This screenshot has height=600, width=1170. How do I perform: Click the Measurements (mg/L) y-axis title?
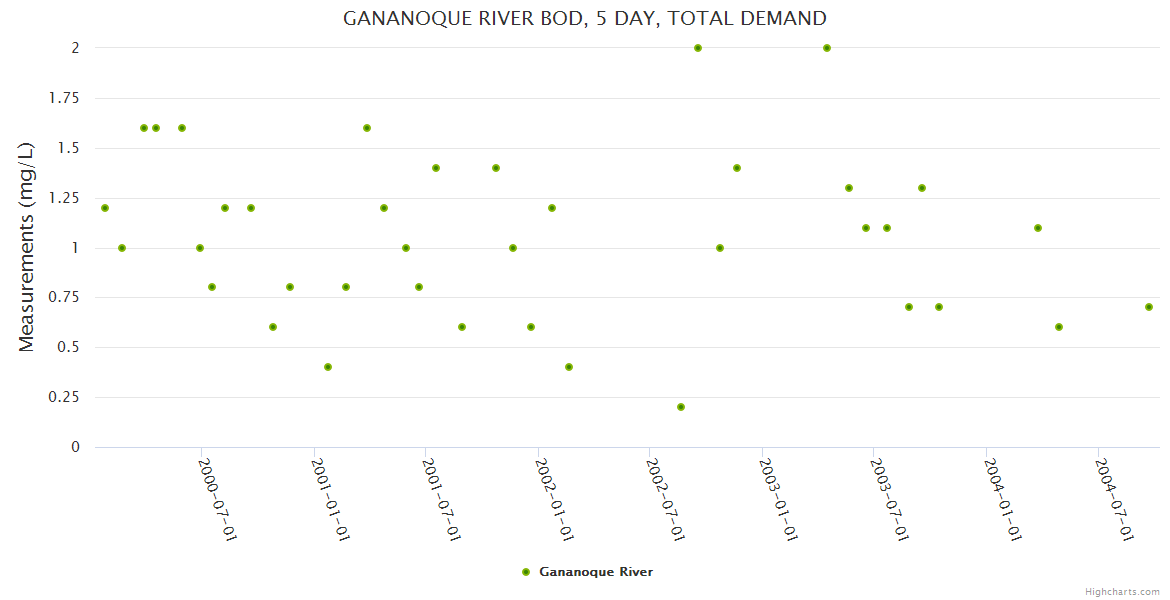(27, 247)
